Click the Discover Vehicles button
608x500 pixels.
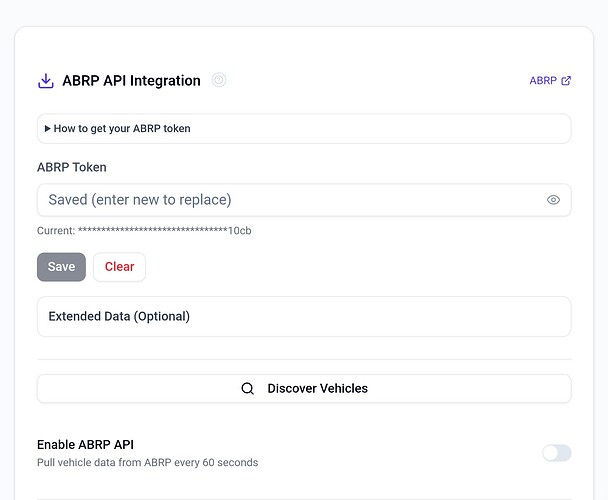coord(304,388)
